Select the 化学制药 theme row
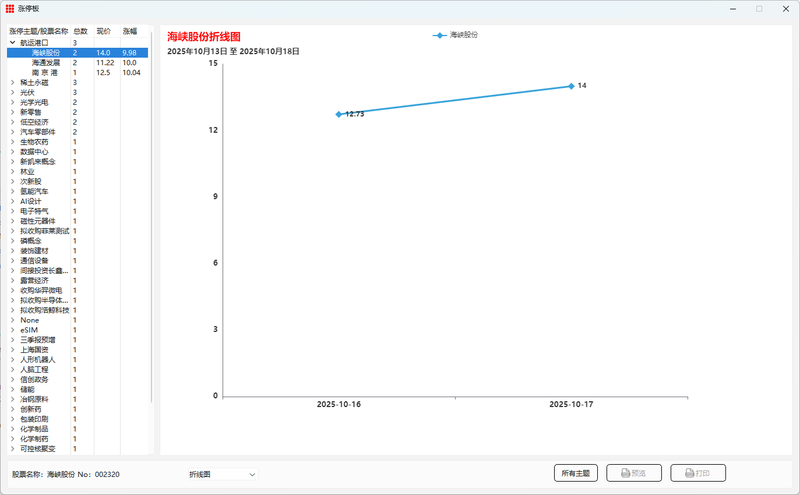This screenshot has height=495, width=800. tap(78, 439)
